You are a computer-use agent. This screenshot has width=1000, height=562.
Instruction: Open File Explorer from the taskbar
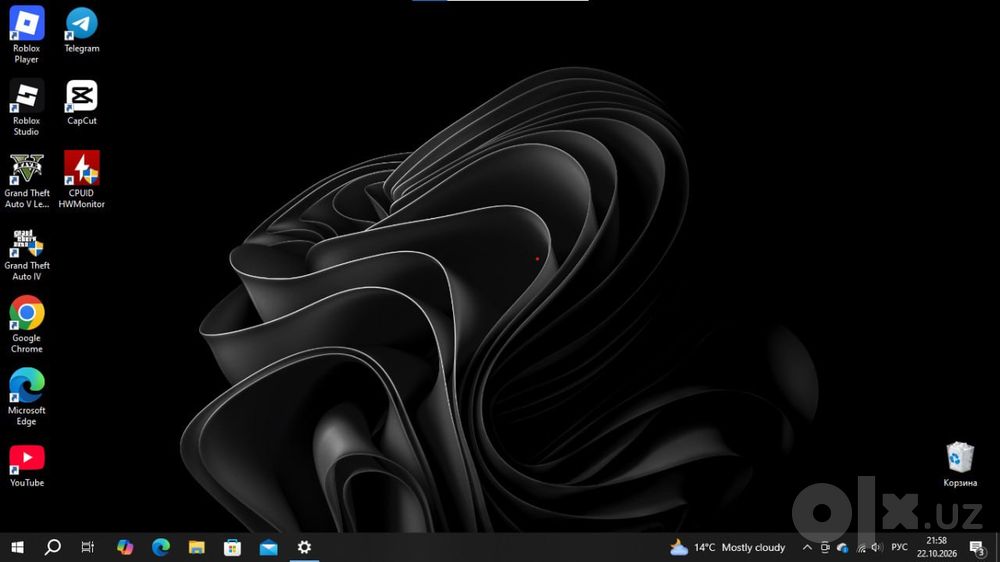coord(196,547)
